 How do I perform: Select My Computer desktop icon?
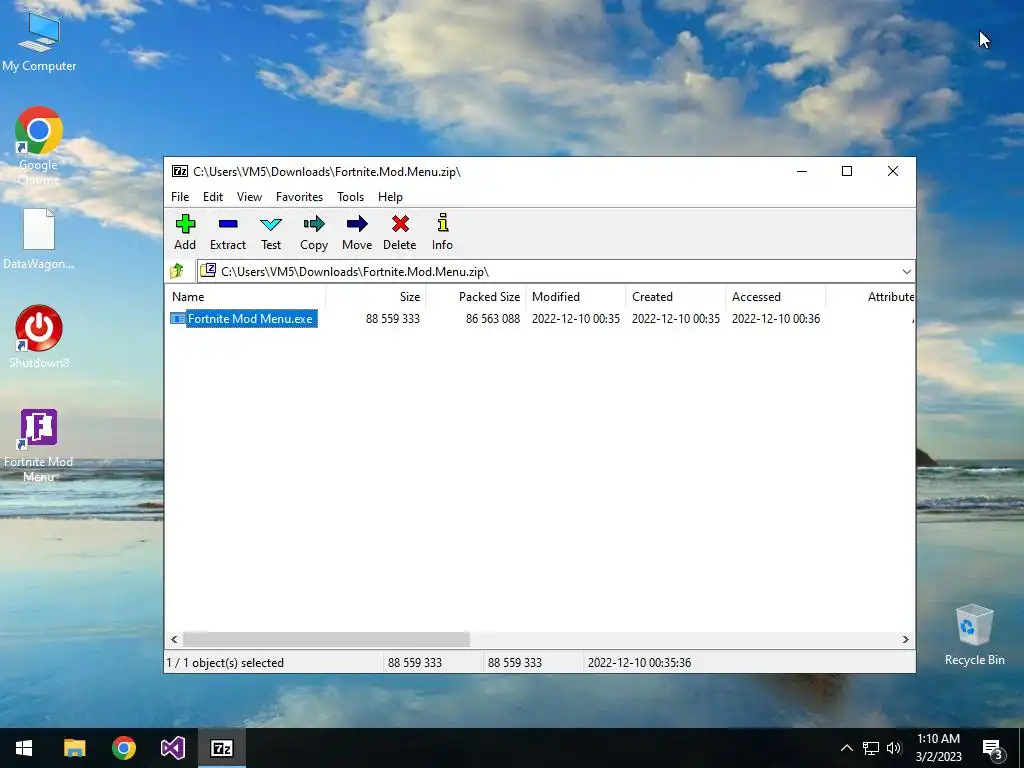39,42
